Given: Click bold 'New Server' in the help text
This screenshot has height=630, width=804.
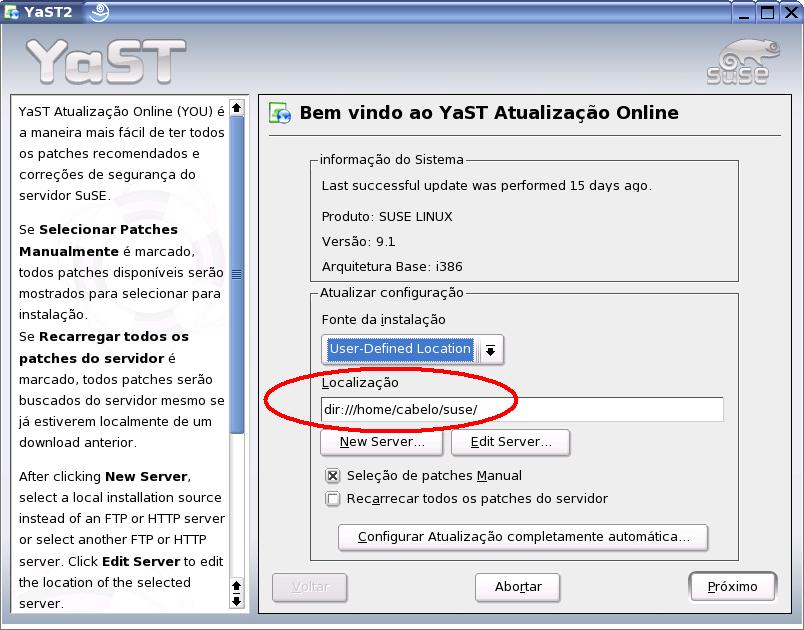Looking at the screenshot, I should click(146, 477).
